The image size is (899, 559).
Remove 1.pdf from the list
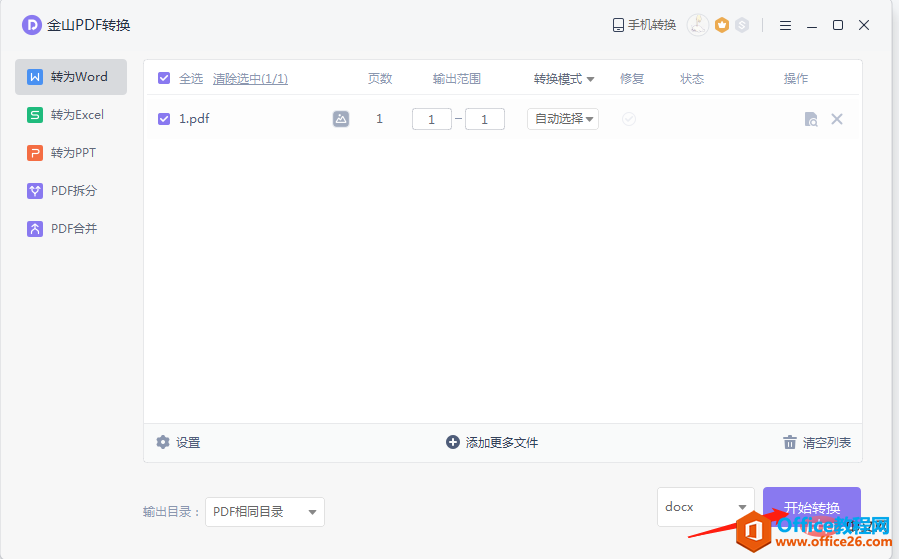[x=837, y=119]
